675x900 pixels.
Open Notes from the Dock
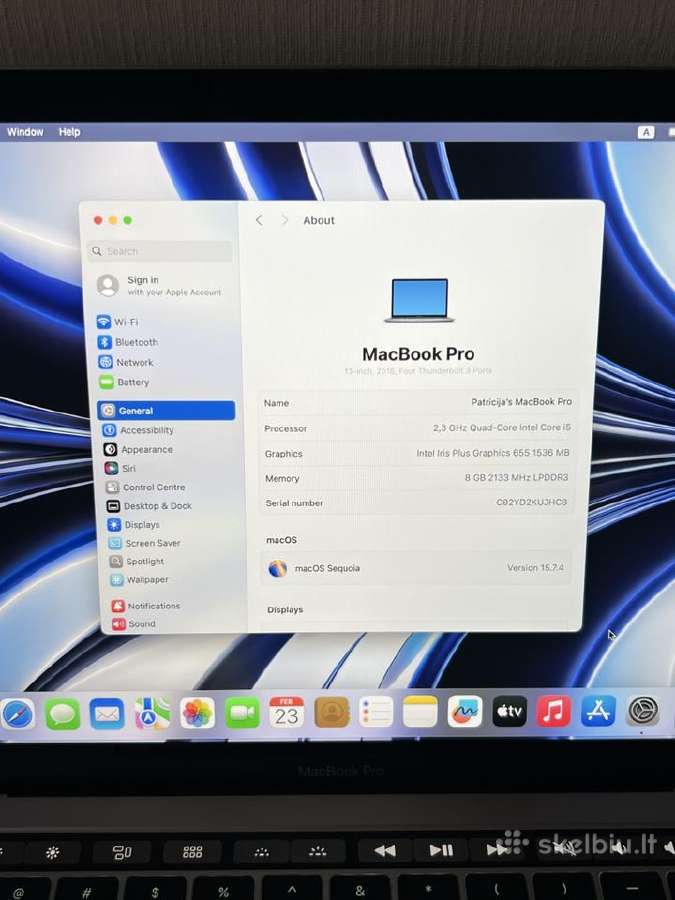pyautogui.click(x=420, y=712)
